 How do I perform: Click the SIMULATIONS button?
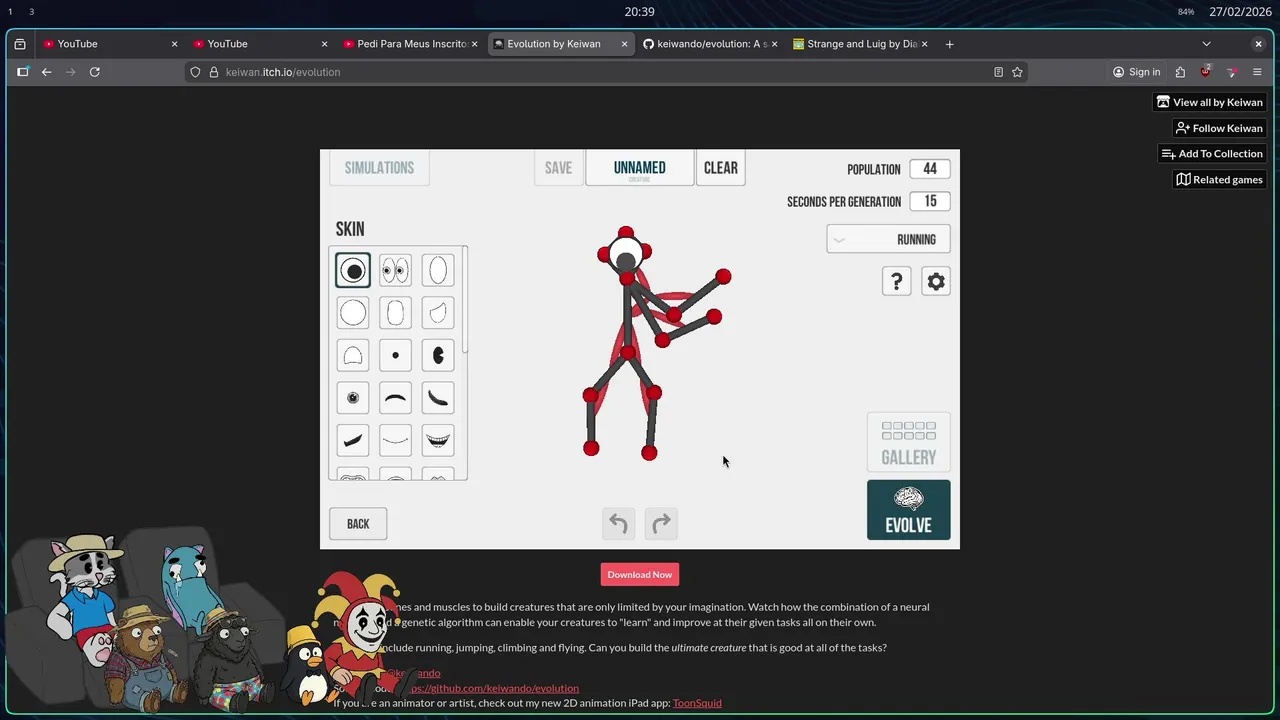pyautogui.click(x=379, y=168)
